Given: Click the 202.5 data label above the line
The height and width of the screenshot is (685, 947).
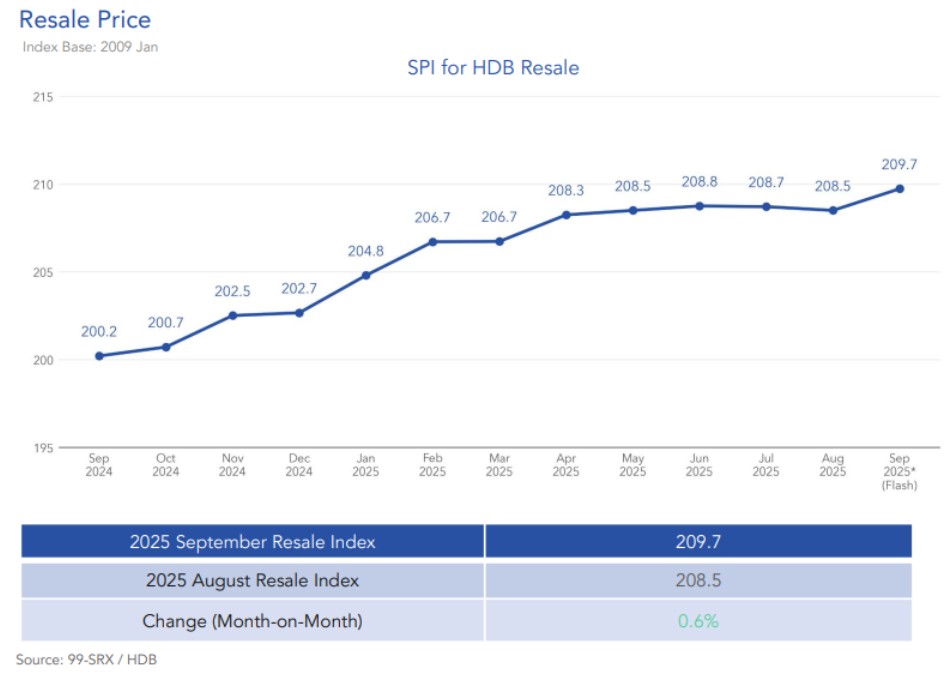Looking at the screenshot, I should click(232, 291).
